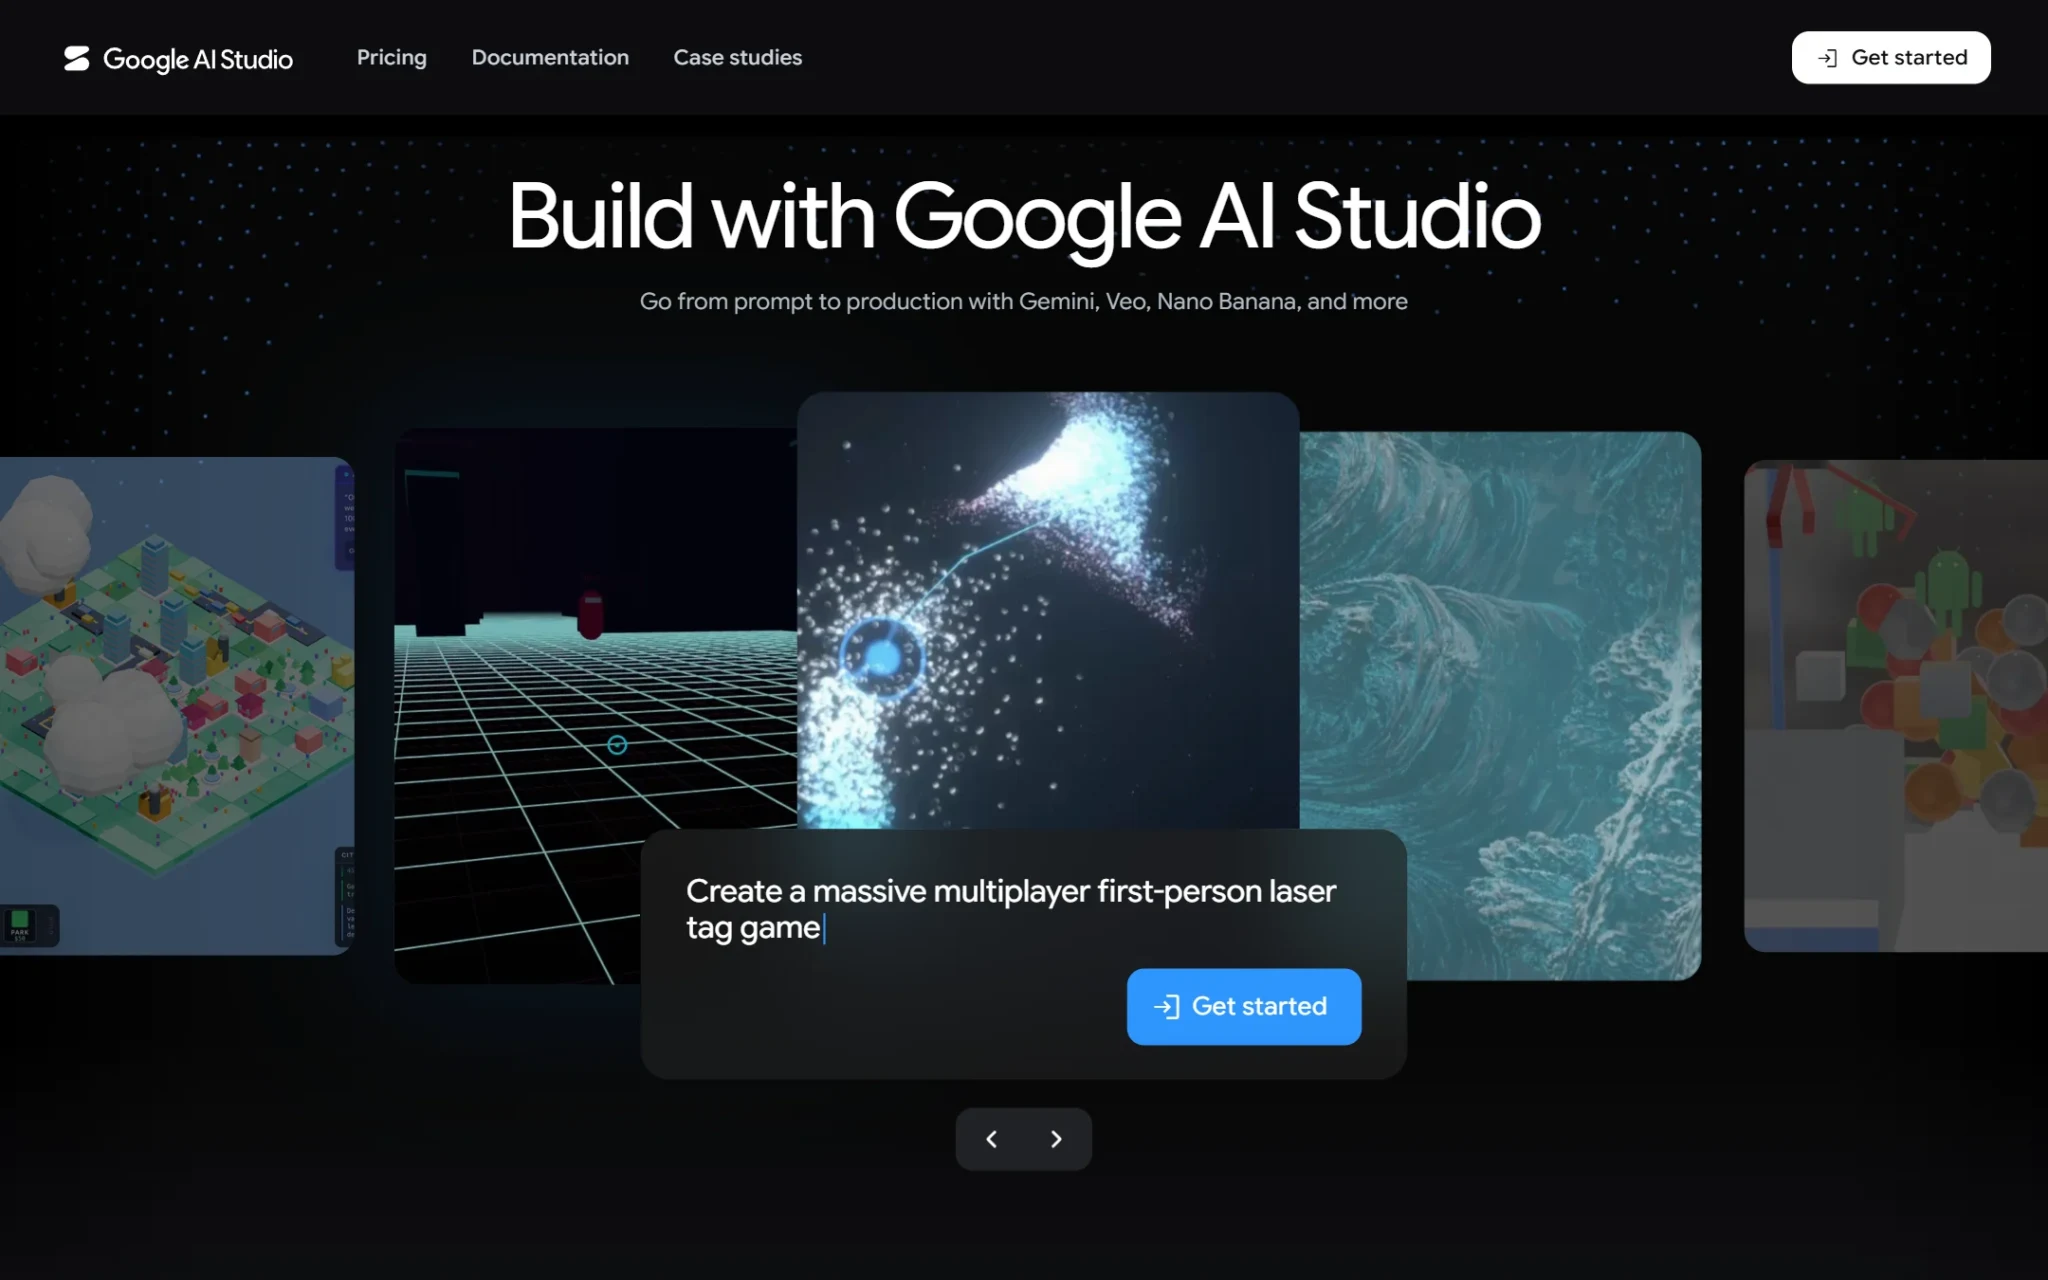This screenshot has width=2048, height=1280.
Task: Click the Google AI Studio logo icon
Action: 77,58
